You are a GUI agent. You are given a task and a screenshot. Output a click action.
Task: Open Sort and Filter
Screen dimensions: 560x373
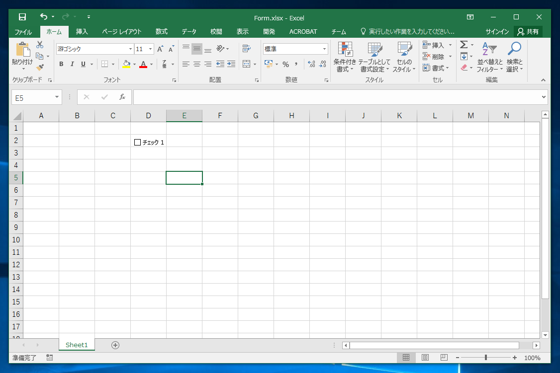click(490, 57)
